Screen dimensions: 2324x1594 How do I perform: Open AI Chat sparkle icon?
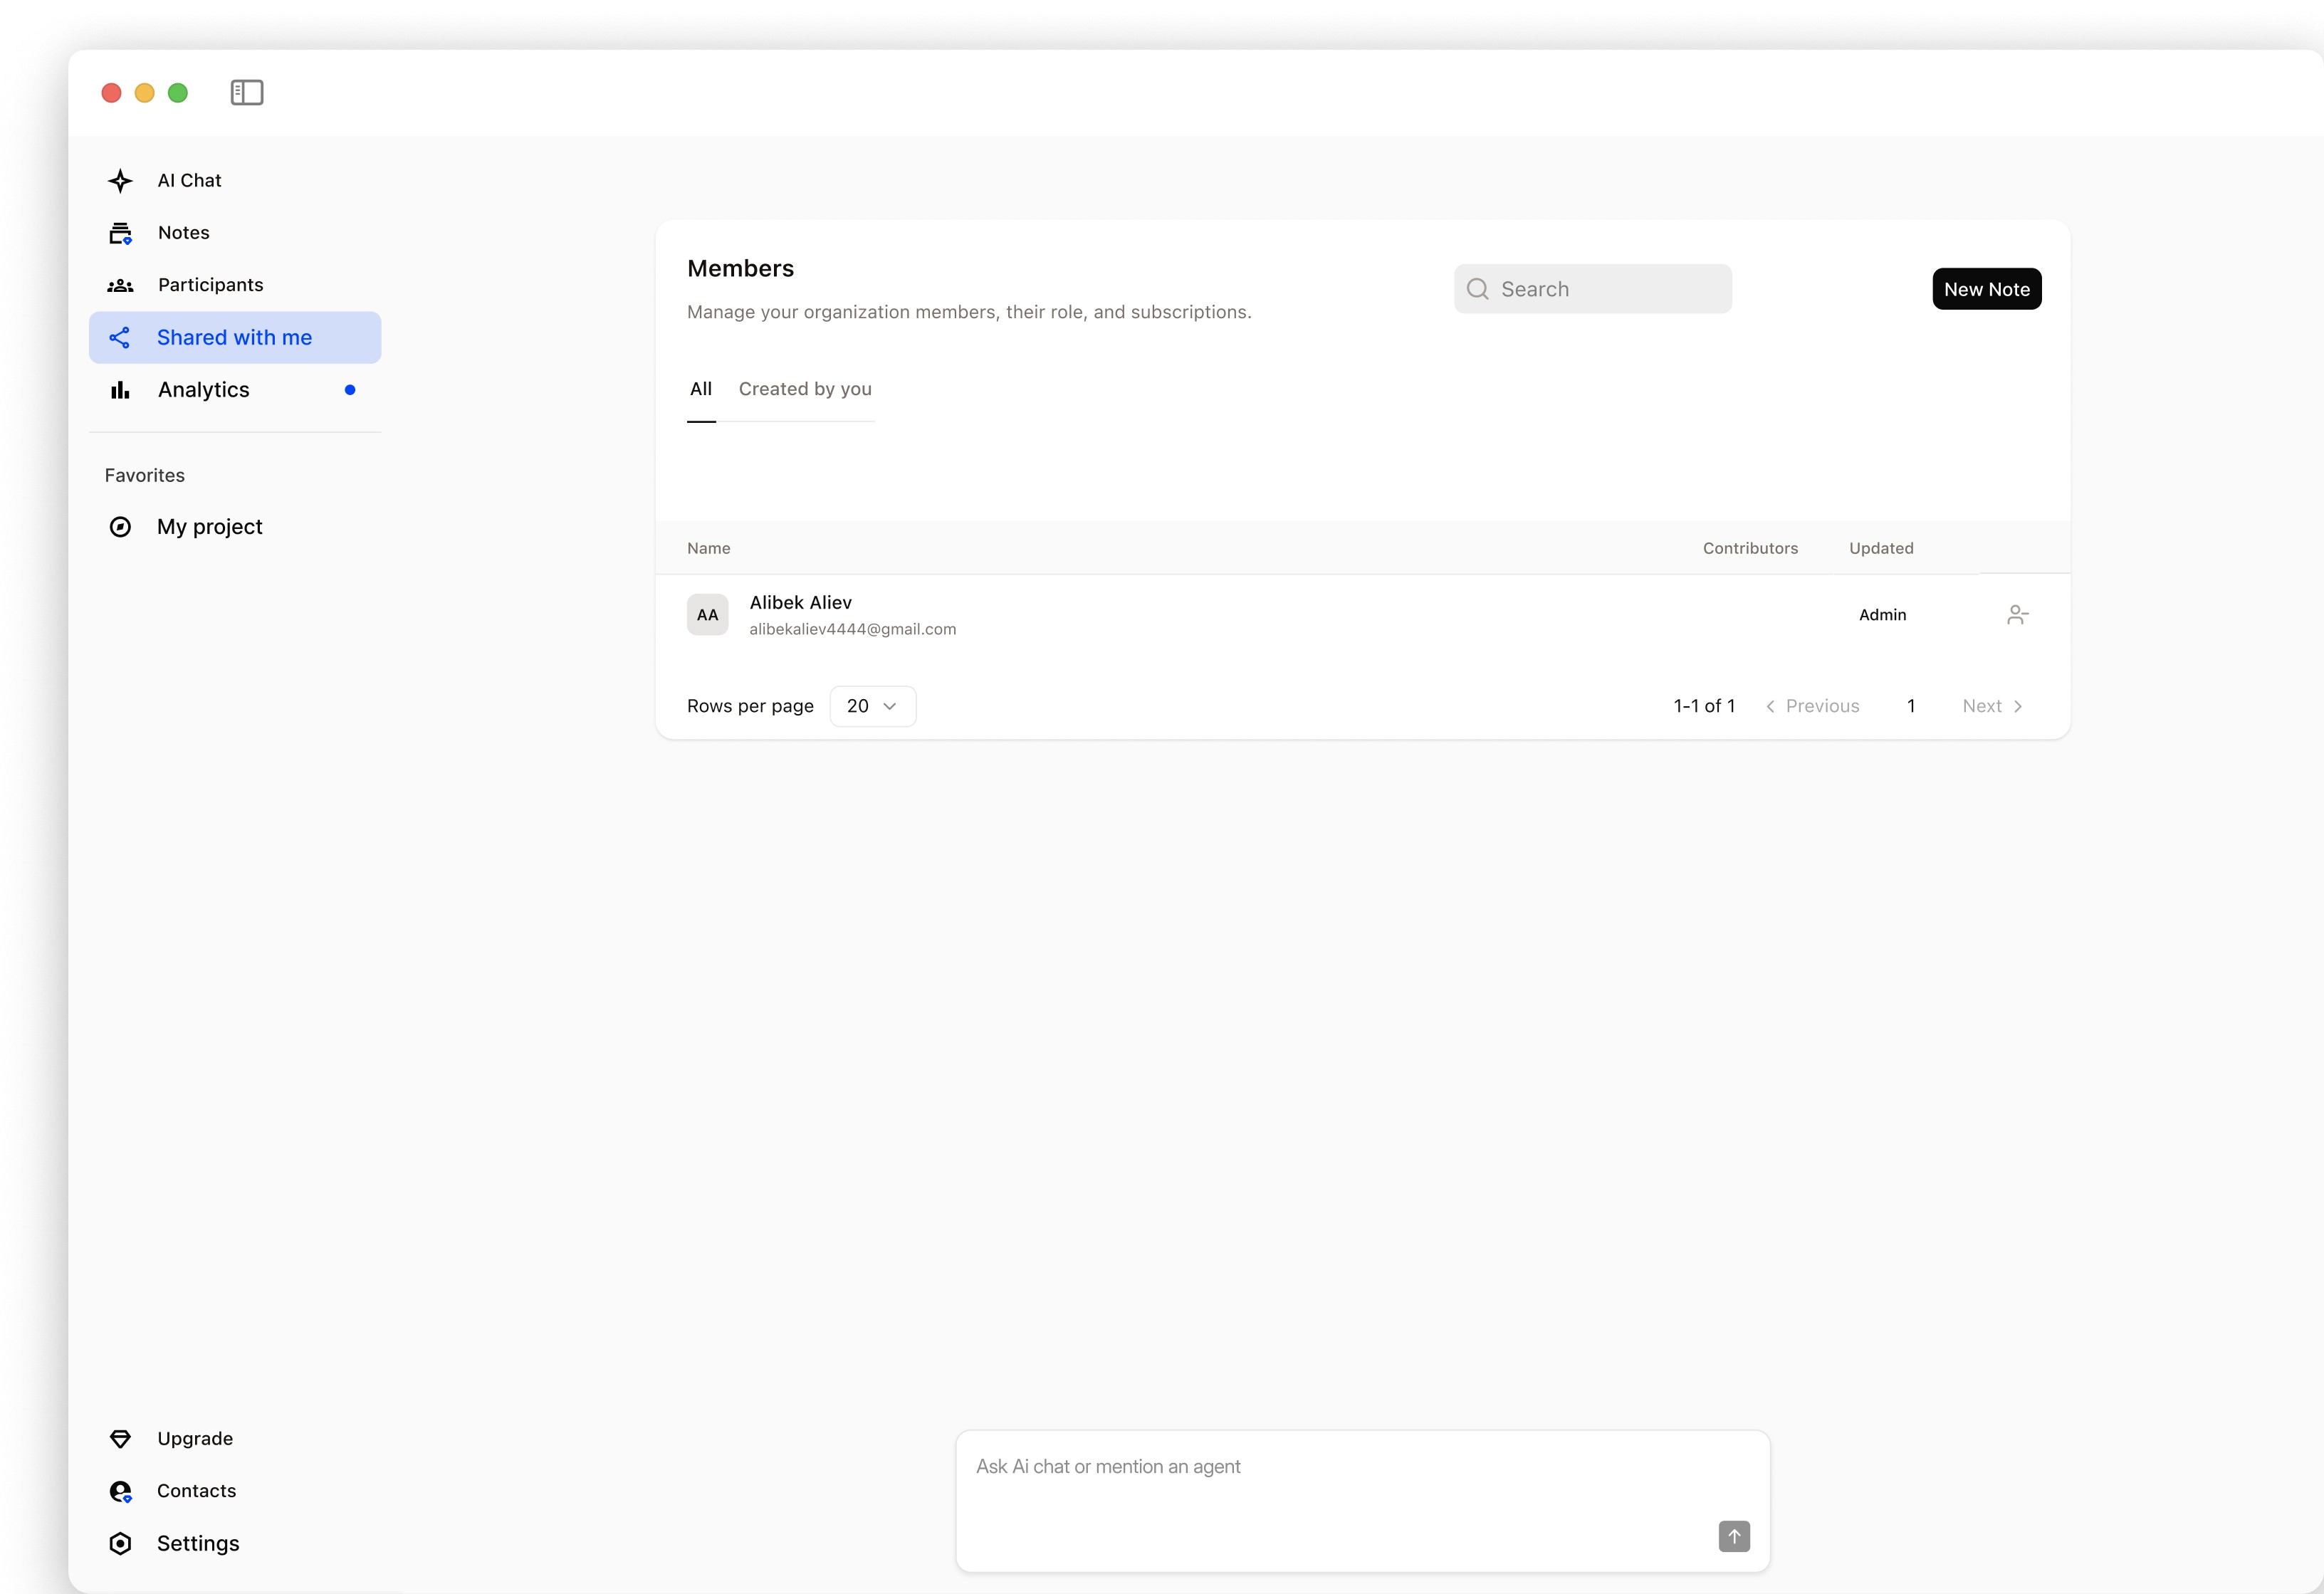[x=120, y=181]
